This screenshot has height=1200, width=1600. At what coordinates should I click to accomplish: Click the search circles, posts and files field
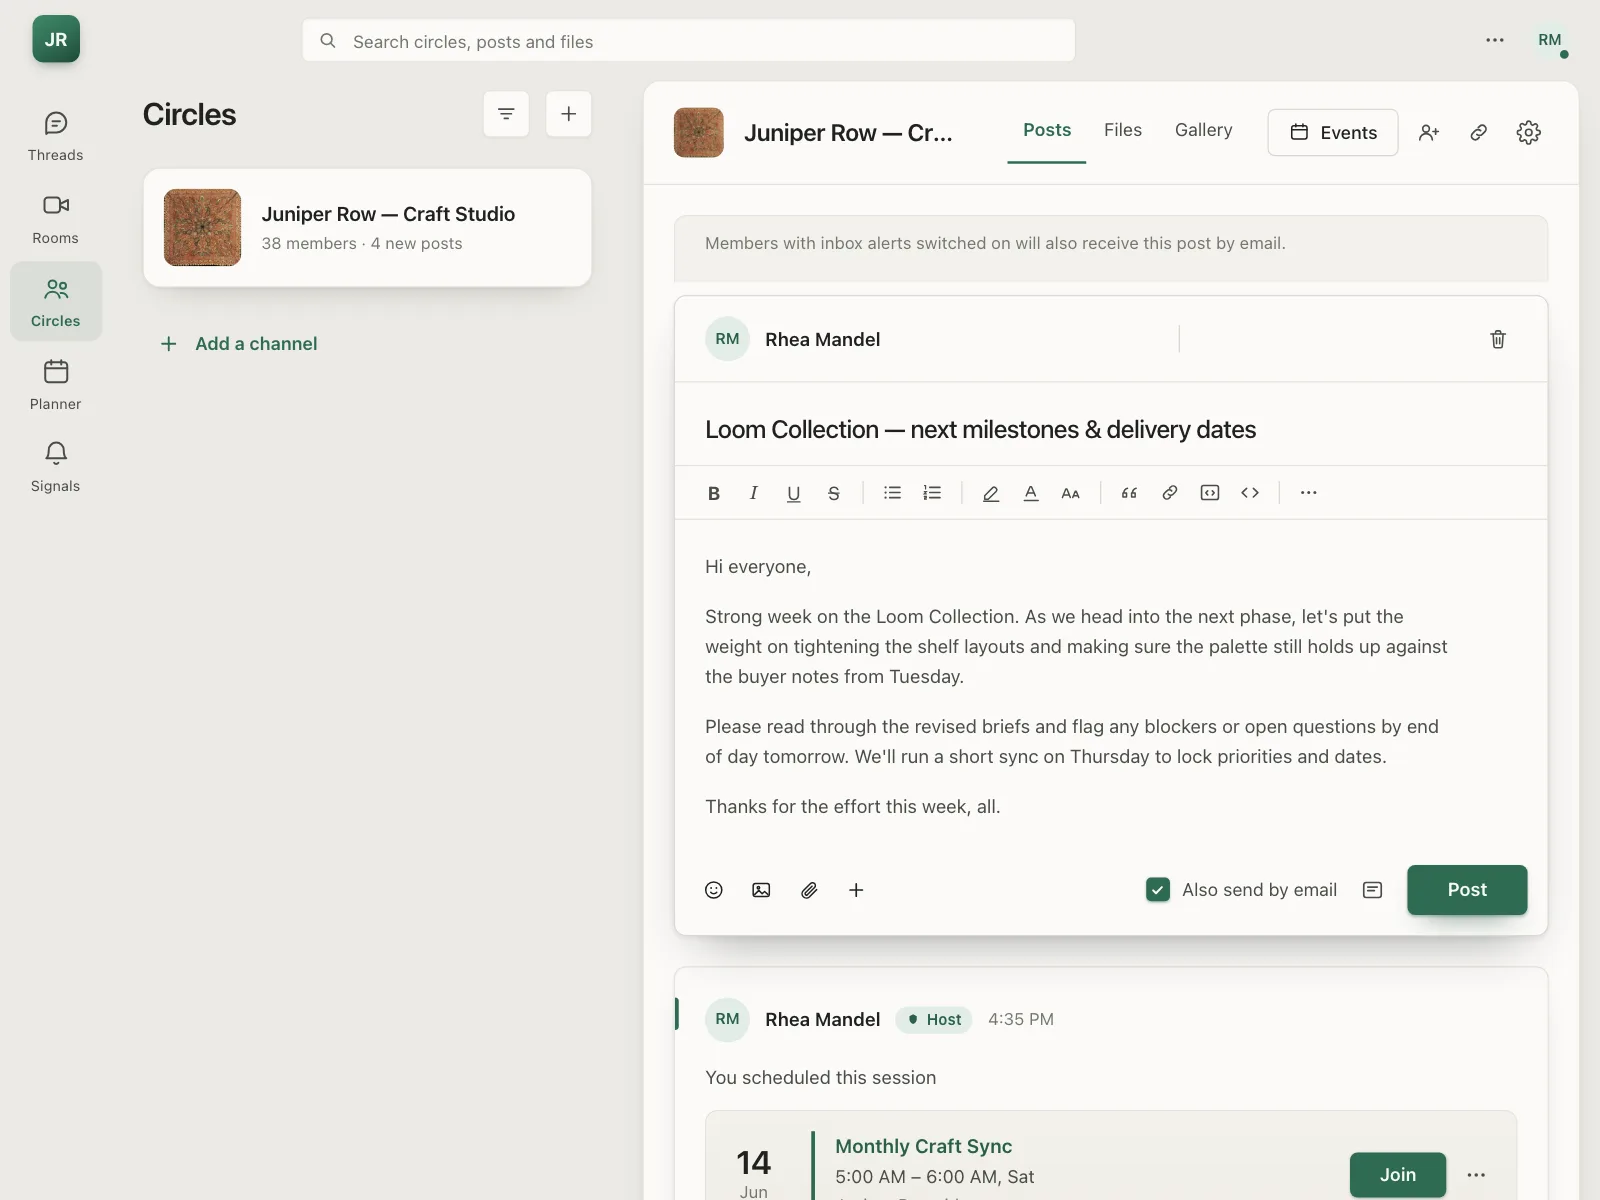[689, 41]
